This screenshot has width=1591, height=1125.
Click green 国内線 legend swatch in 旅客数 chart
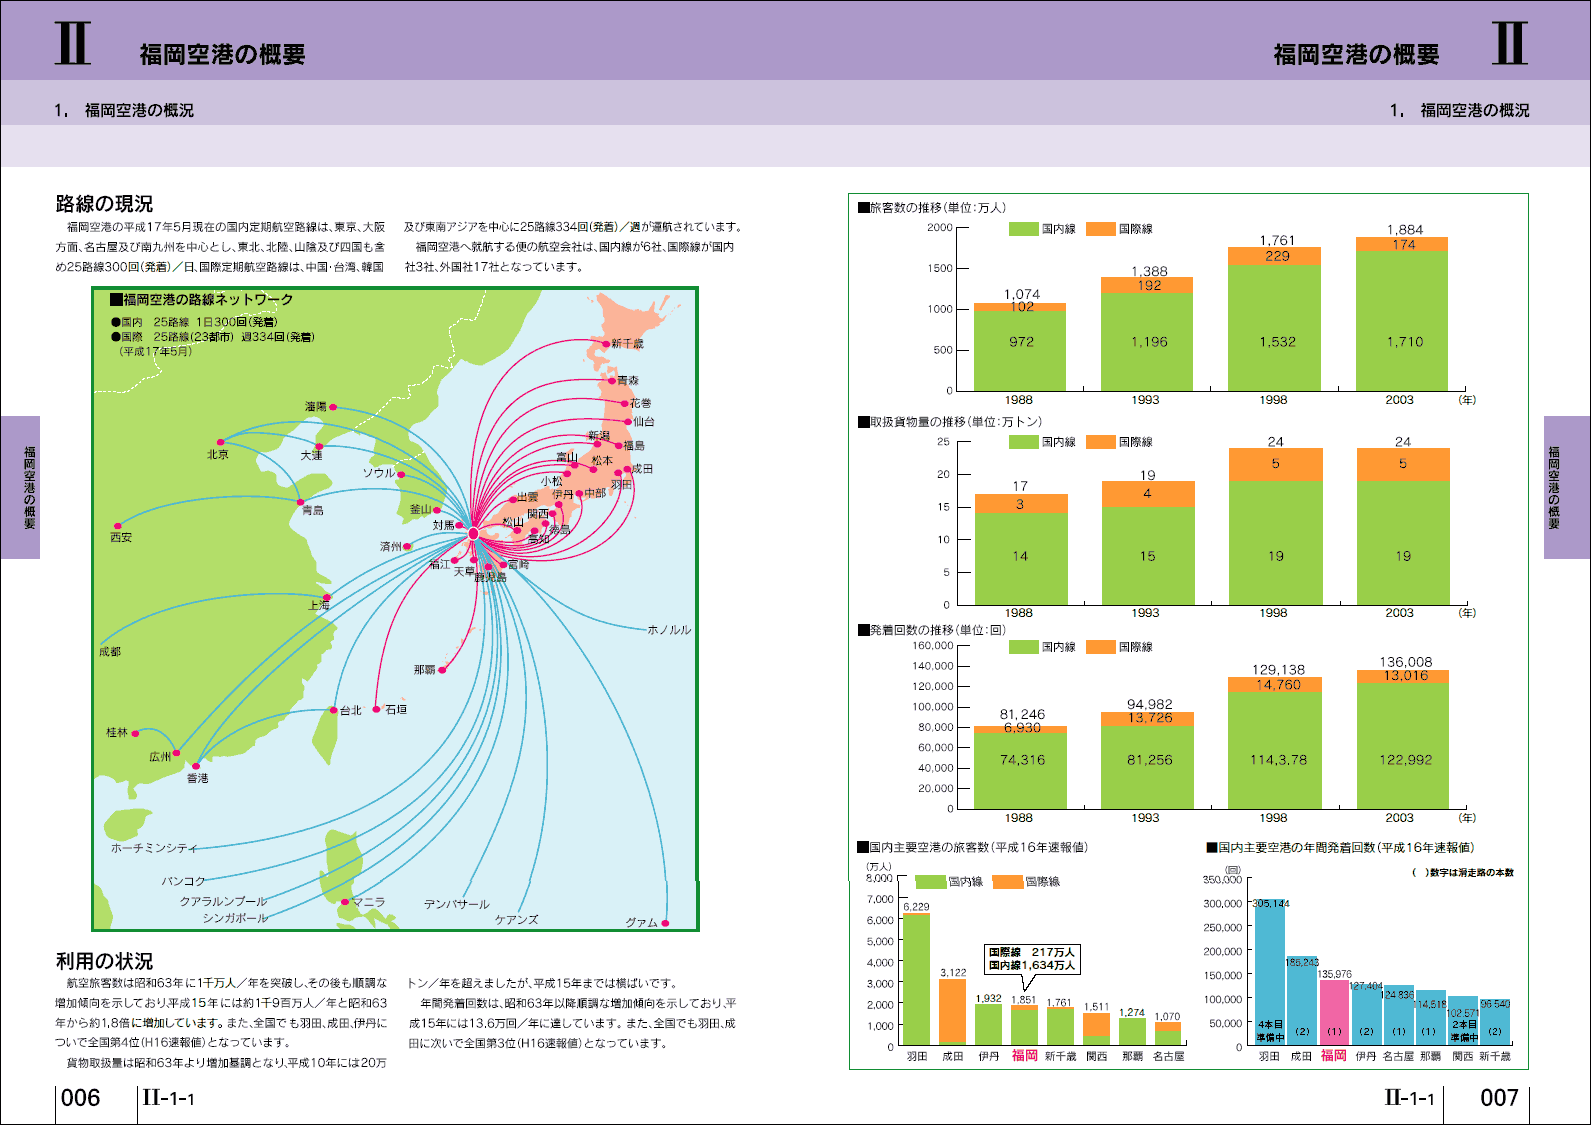(1023, 229)
